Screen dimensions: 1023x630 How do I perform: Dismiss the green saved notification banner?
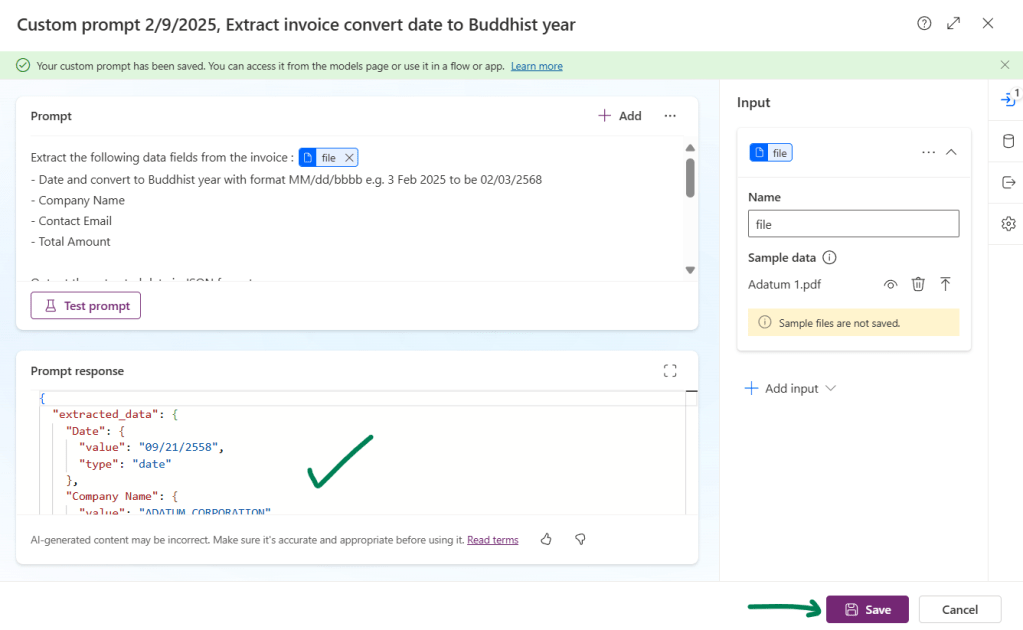[1005, 65]
